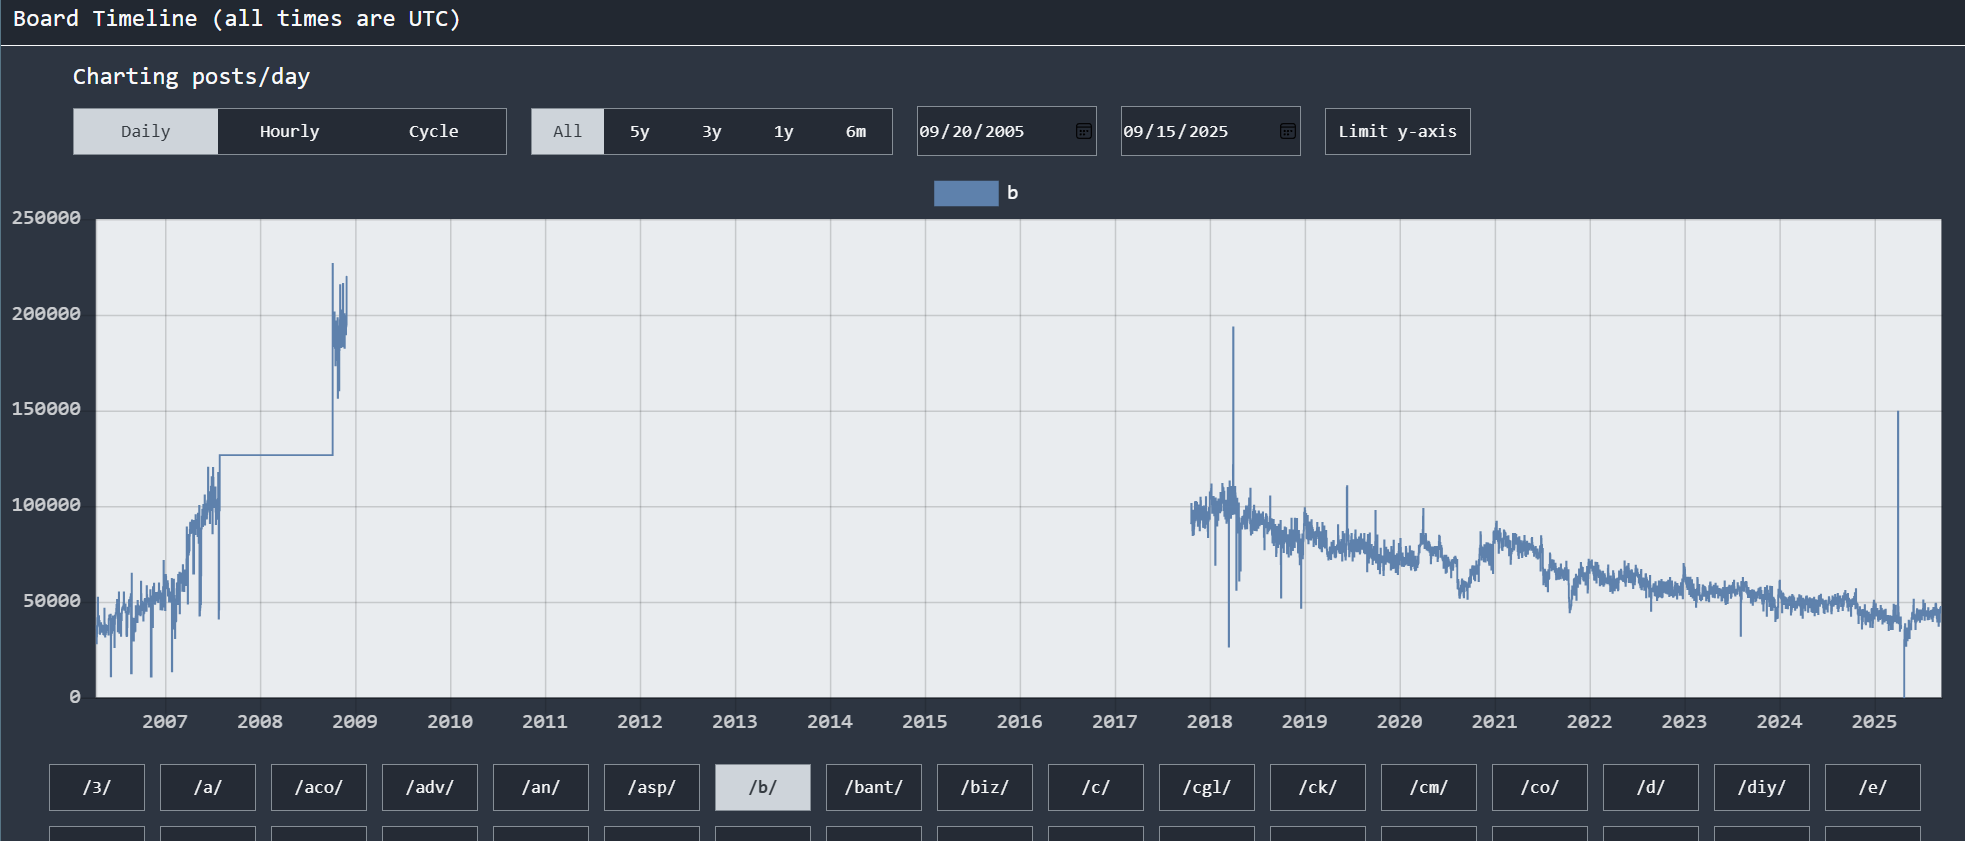Click the 2018 x-axis label

(x=1209, y=721)
